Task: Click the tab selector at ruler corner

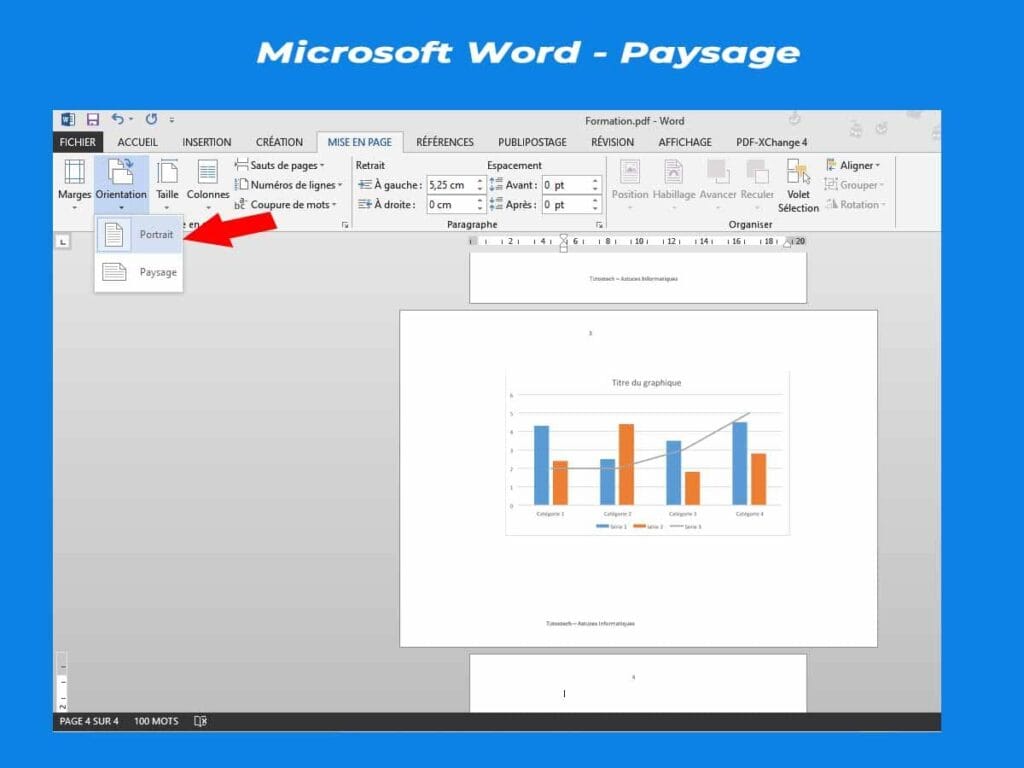Action: click(62, 241)
